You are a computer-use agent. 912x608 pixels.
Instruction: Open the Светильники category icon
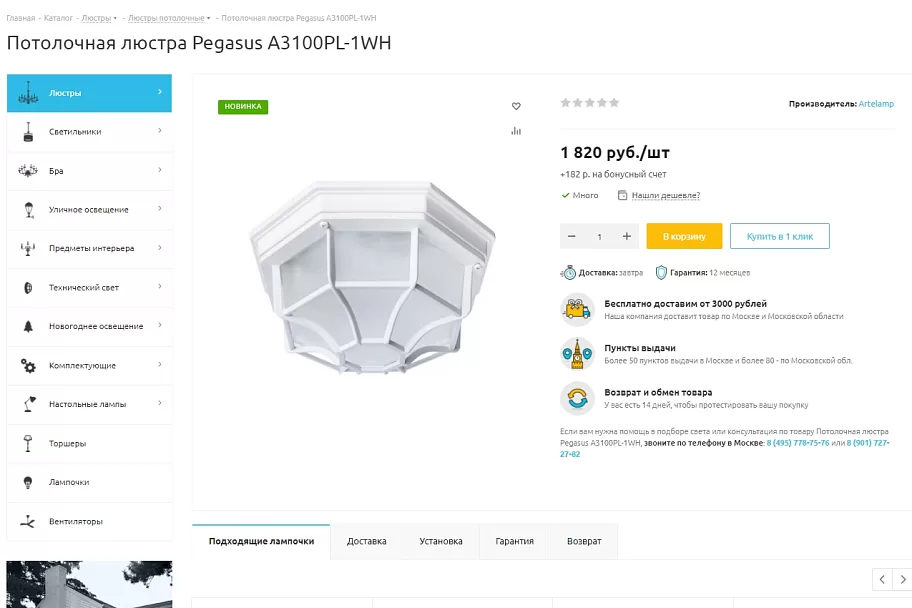click(x=28, y=132)
